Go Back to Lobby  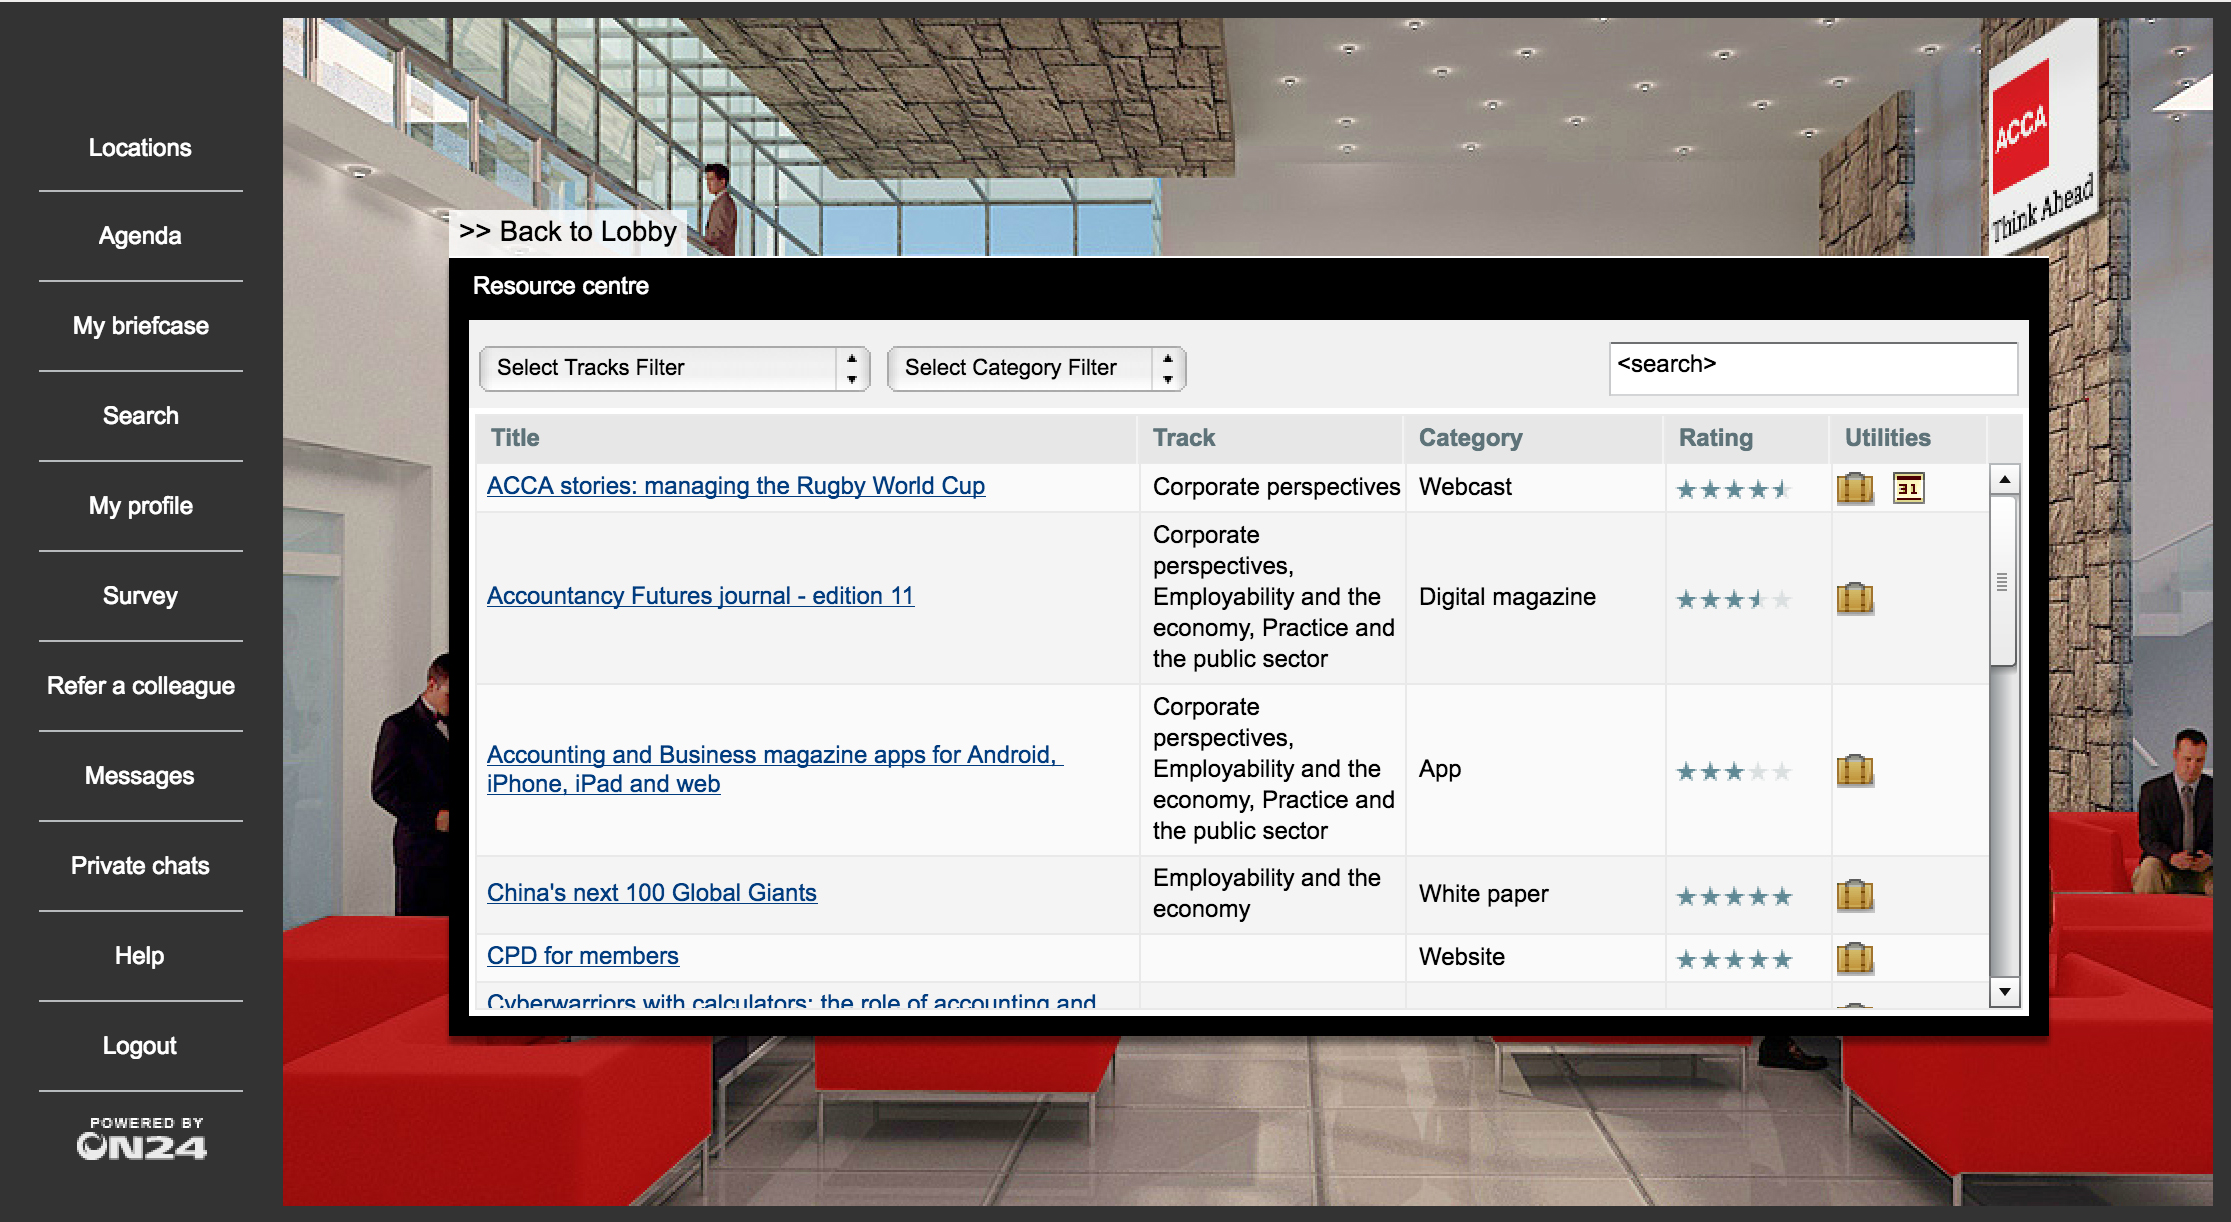[568, 232]
